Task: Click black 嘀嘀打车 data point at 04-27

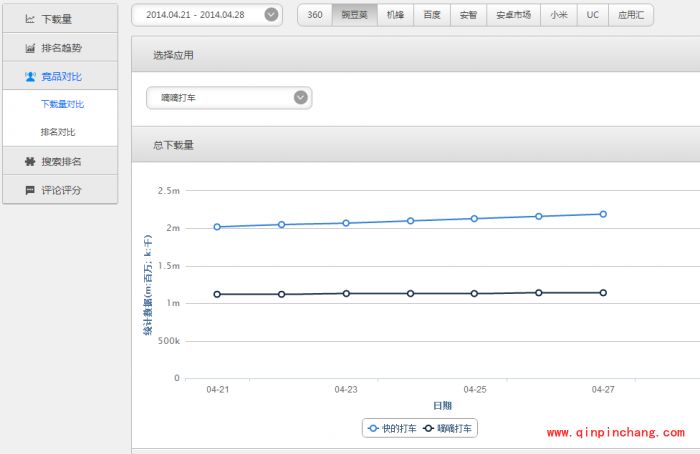Action: 603,292
